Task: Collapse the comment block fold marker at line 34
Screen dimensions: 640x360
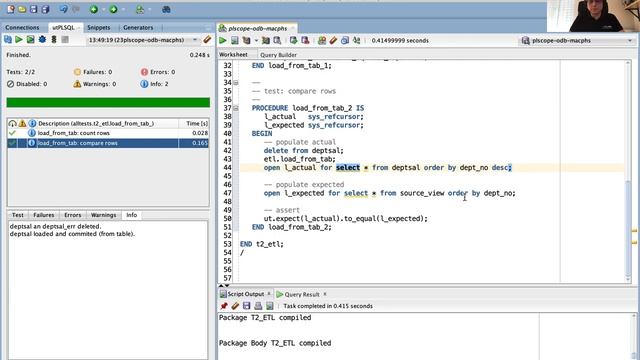Action: [x=236, y=82]
